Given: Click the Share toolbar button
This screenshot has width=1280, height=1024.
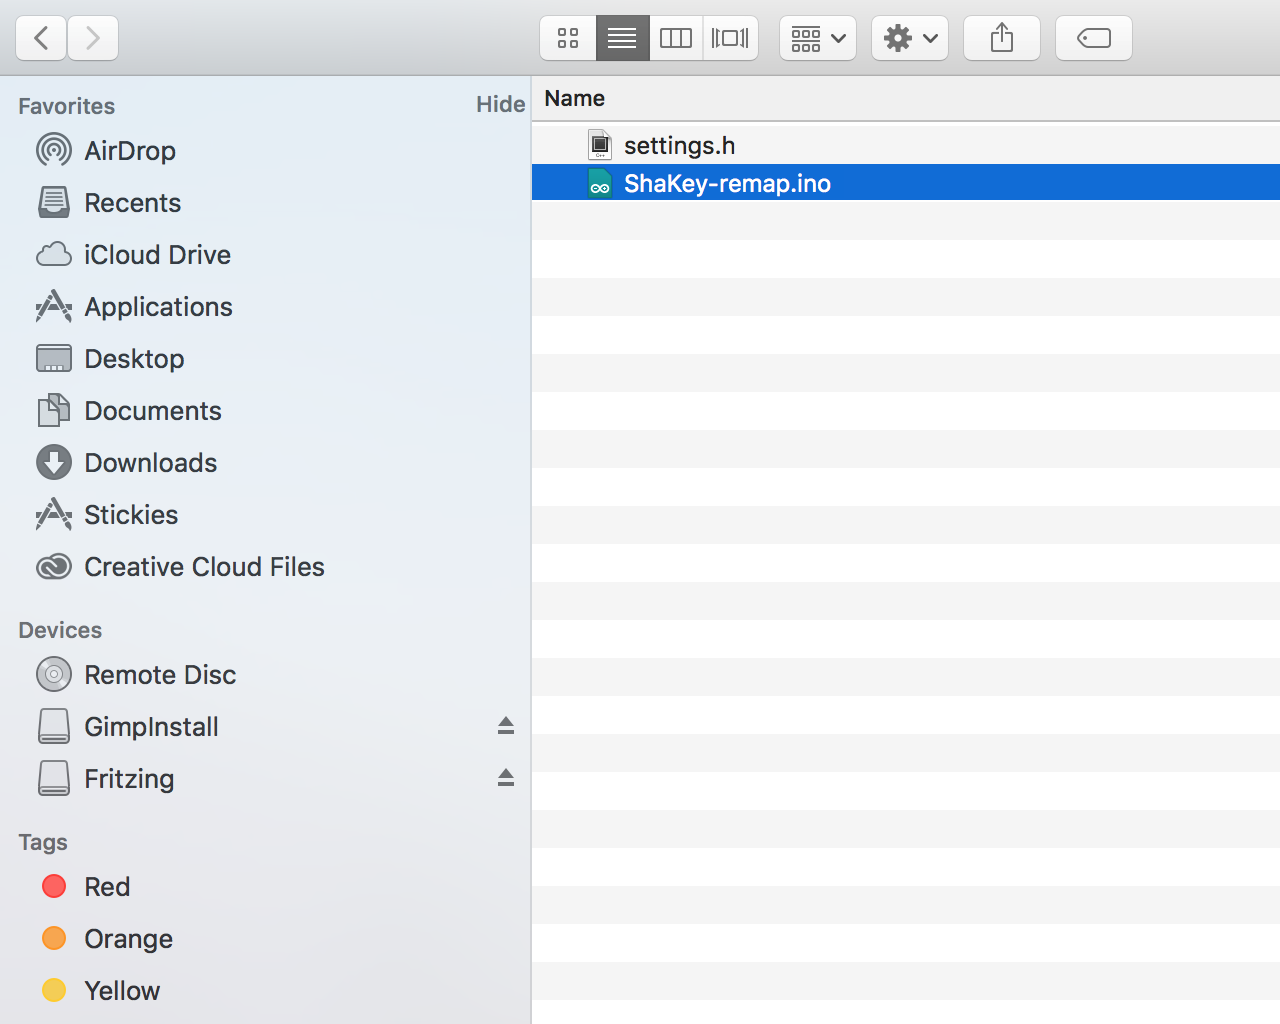Looking at the screenshot, I should coord(1002,38).
